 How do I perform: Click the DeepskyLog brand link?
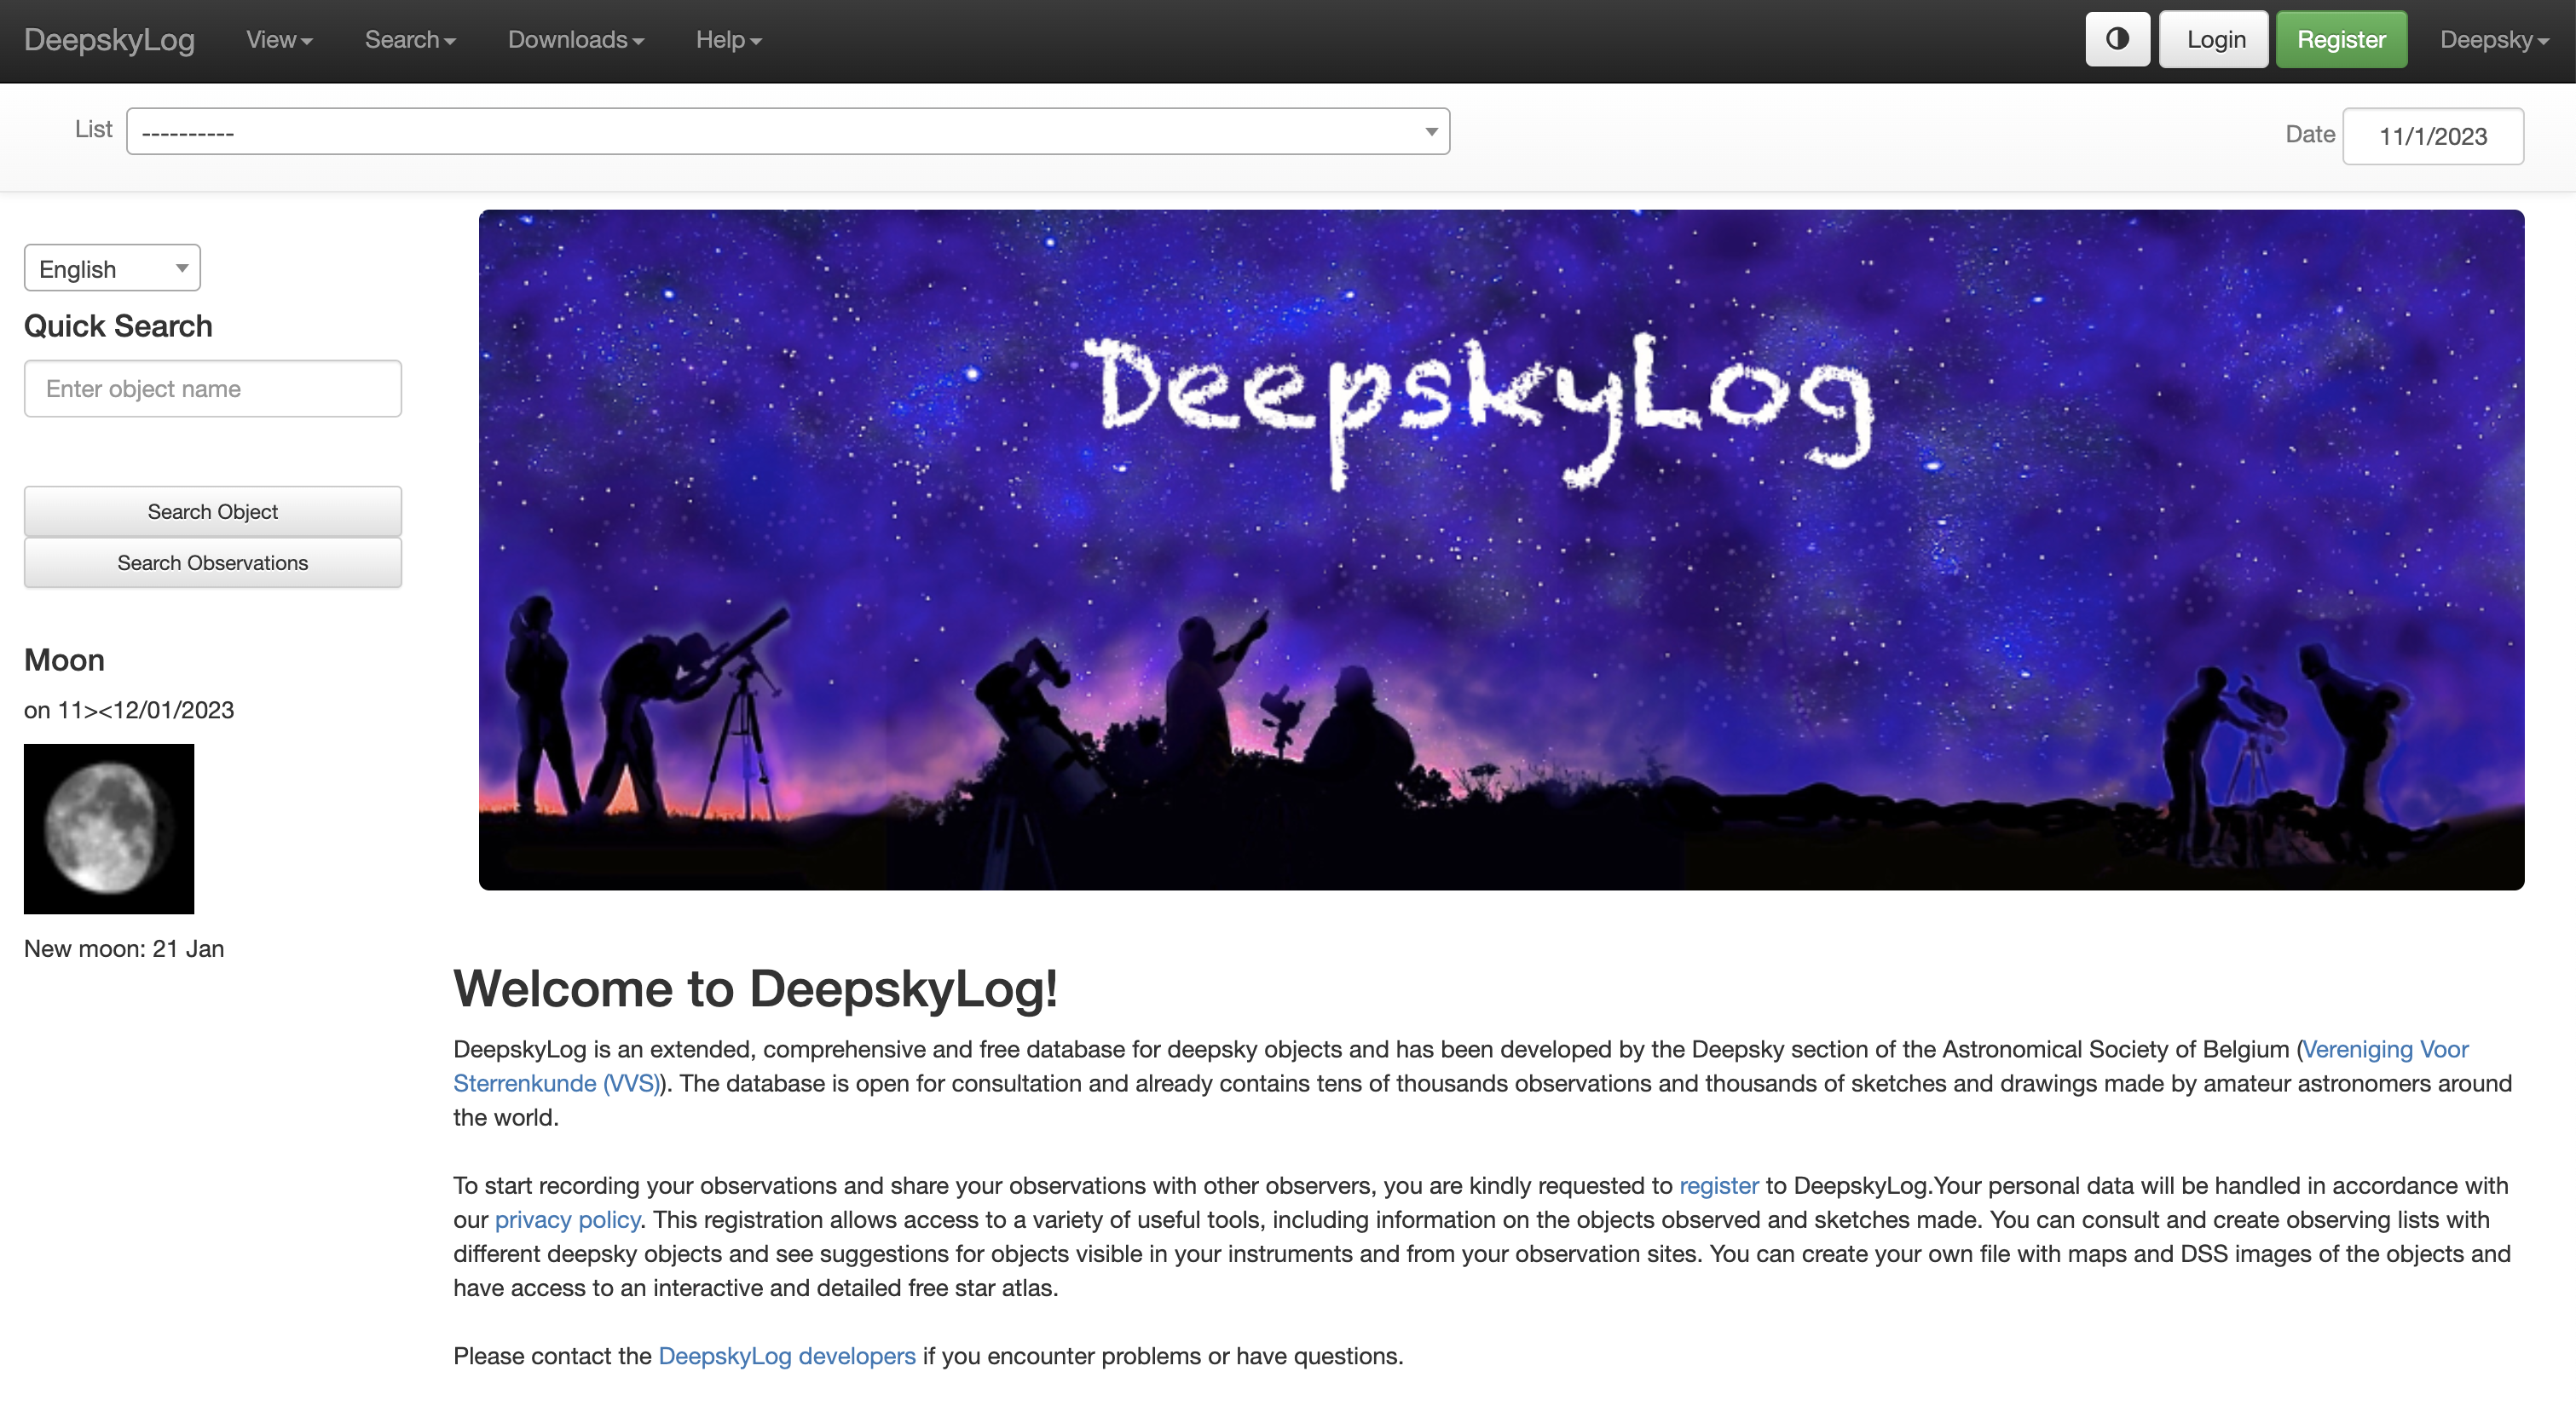pos(109,39)
